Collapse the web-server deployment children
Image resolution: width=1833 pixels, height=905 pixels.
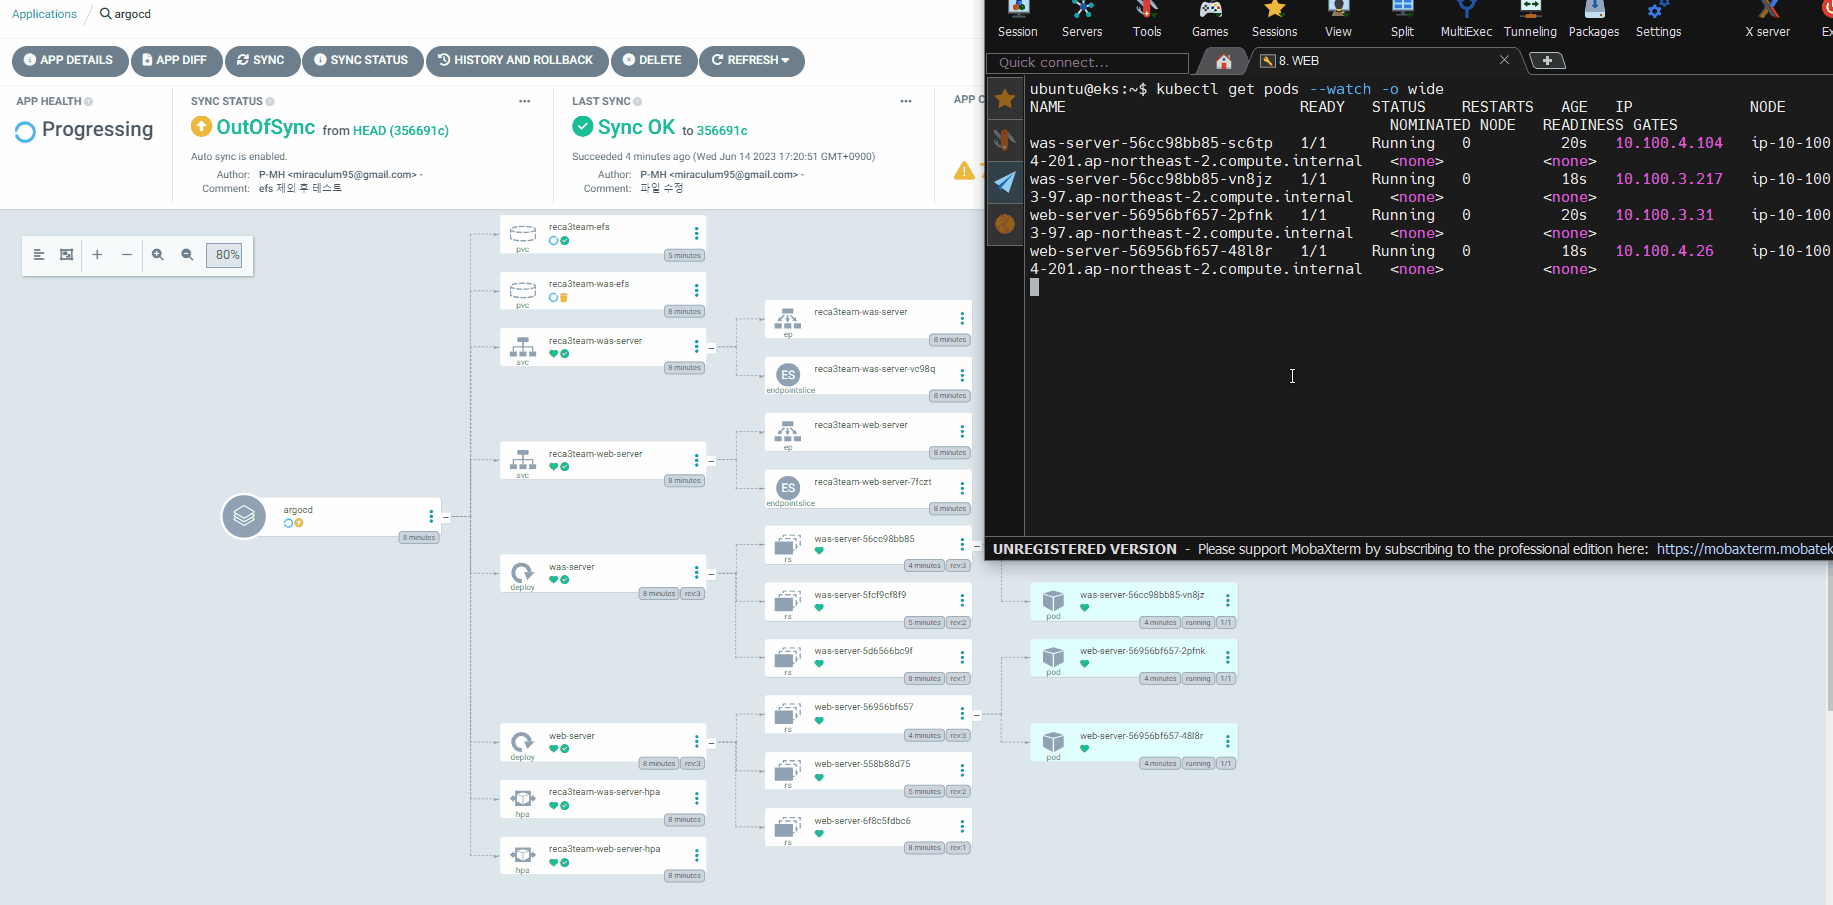[711, 743]
